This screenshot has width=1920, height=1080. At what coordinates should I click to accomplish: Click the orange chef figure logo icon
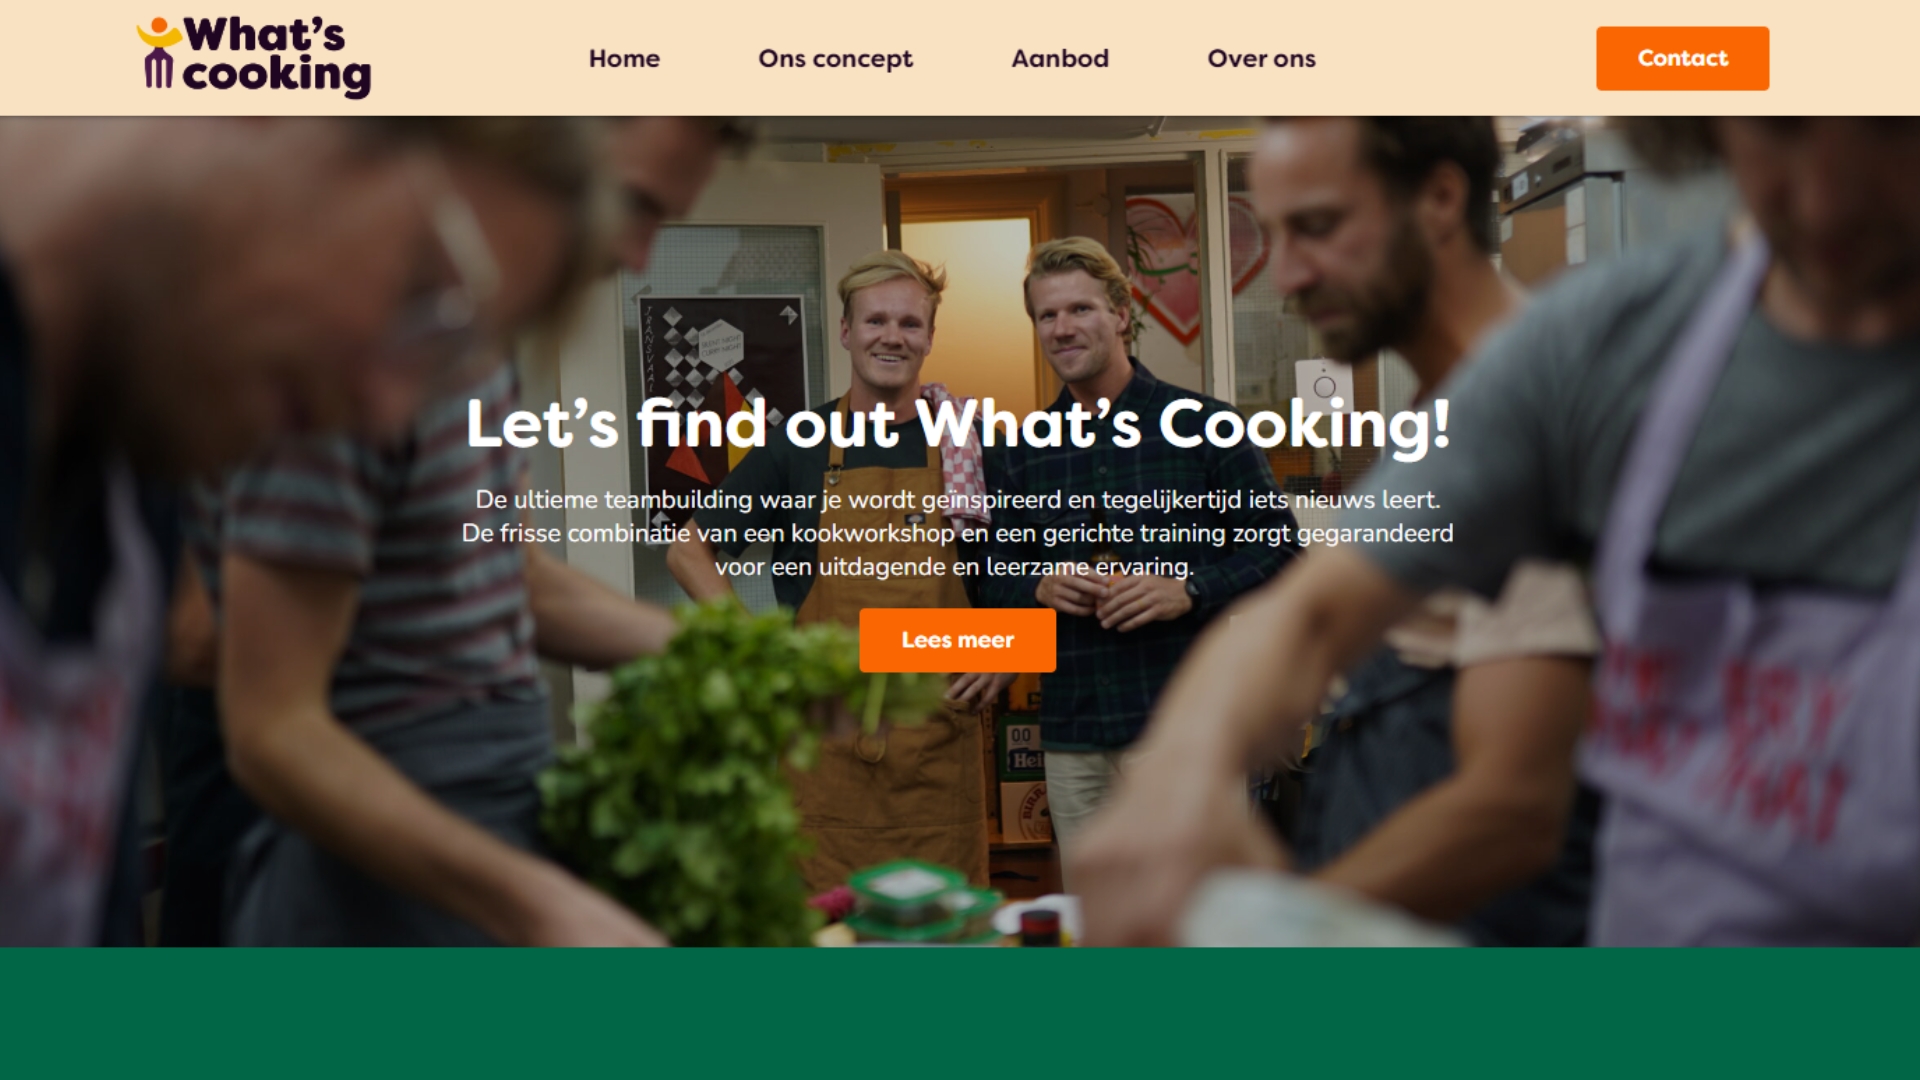(x=158, y=53)
